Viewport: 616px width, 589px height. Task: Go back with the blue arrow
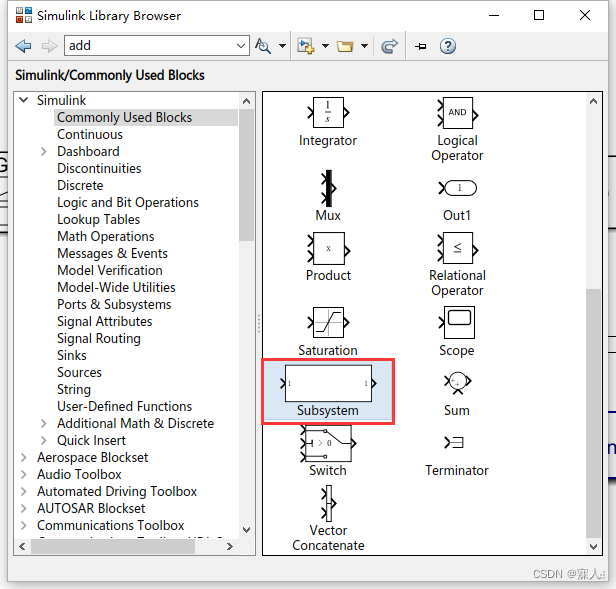pos(24,46)
